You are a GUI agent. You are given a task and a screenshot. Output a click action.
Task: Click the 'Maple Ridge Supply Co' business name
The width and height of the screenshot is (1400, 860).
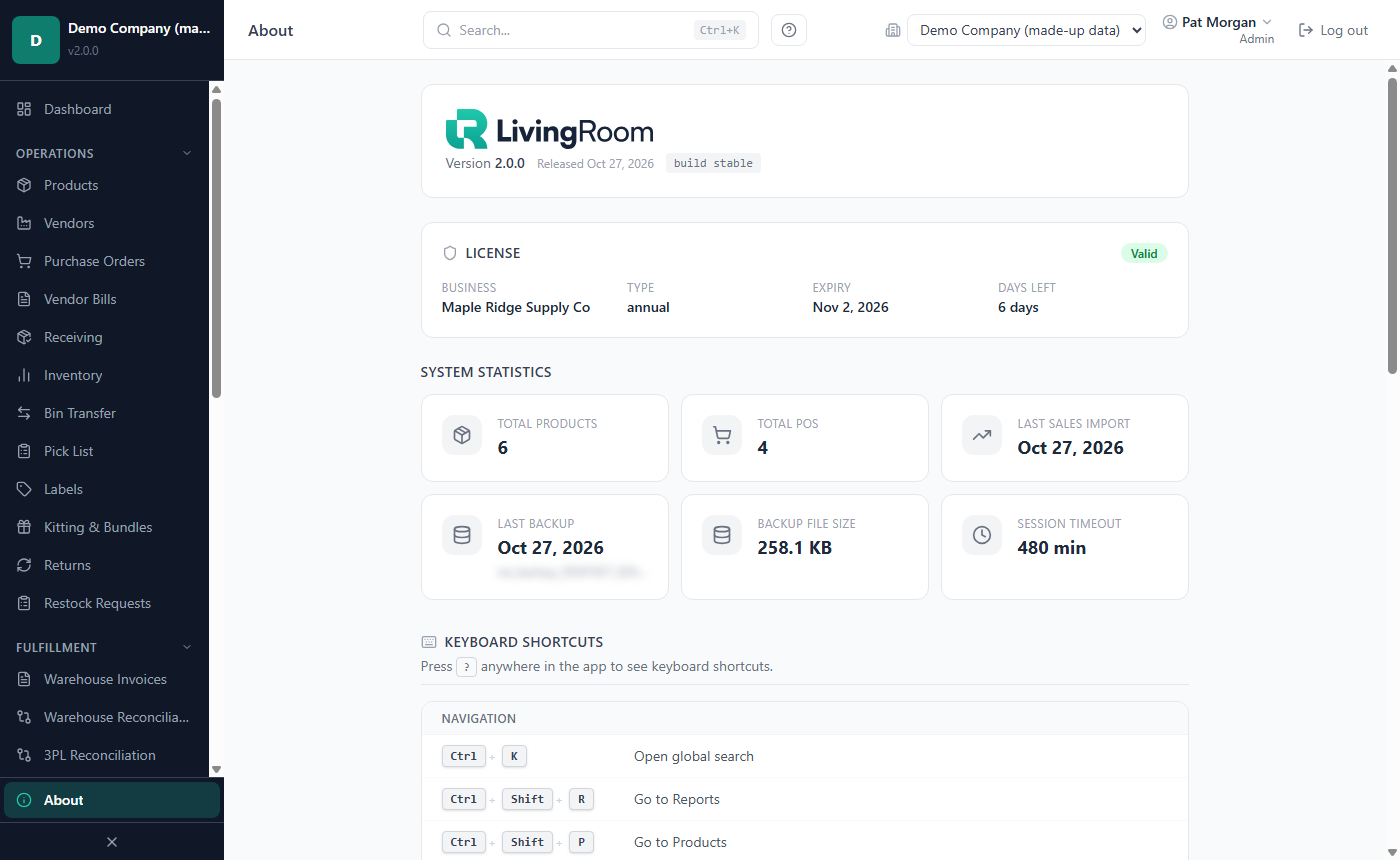(x=516, y=307)
